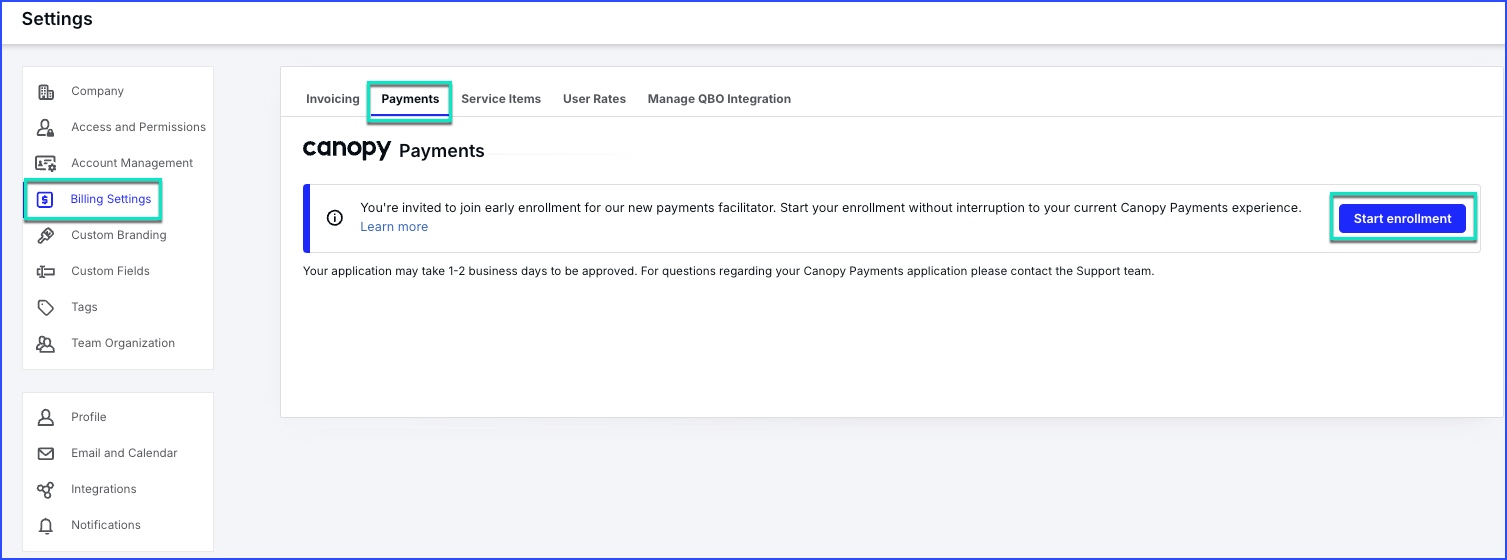The width and height of the screenshot is (1507, 560).
Task: Click the Email and Calendar envelope icon
Action: (45, 454)
